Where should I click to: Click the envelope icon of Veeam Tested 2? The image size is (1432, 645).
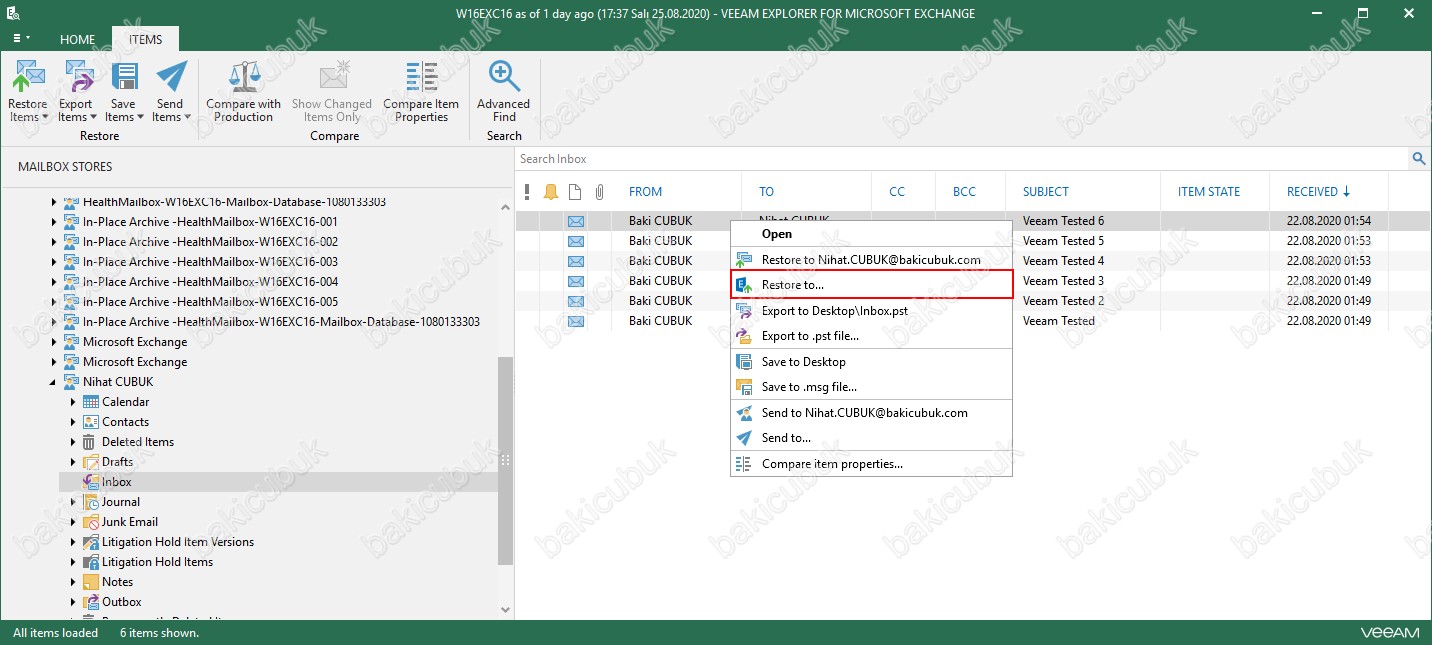coord(576,301)
